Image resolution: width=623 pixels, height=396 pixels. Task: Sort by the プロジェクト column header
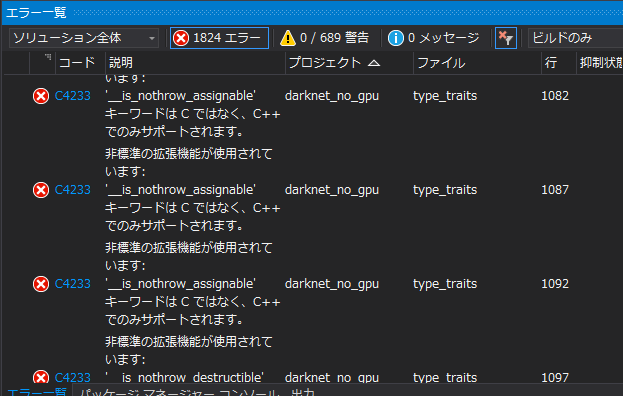[x=349, y=63]
